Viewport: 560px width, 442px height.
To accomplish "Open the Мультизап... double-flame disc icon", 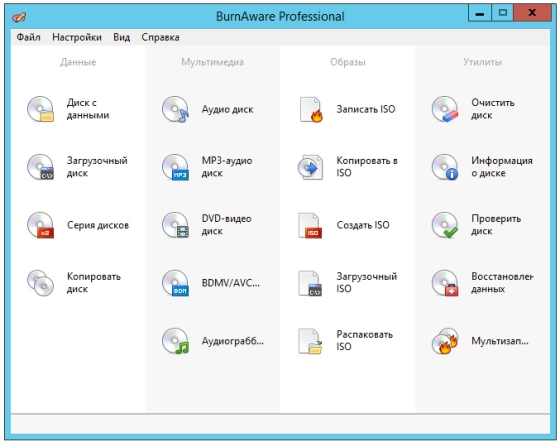I will (445, 341).
